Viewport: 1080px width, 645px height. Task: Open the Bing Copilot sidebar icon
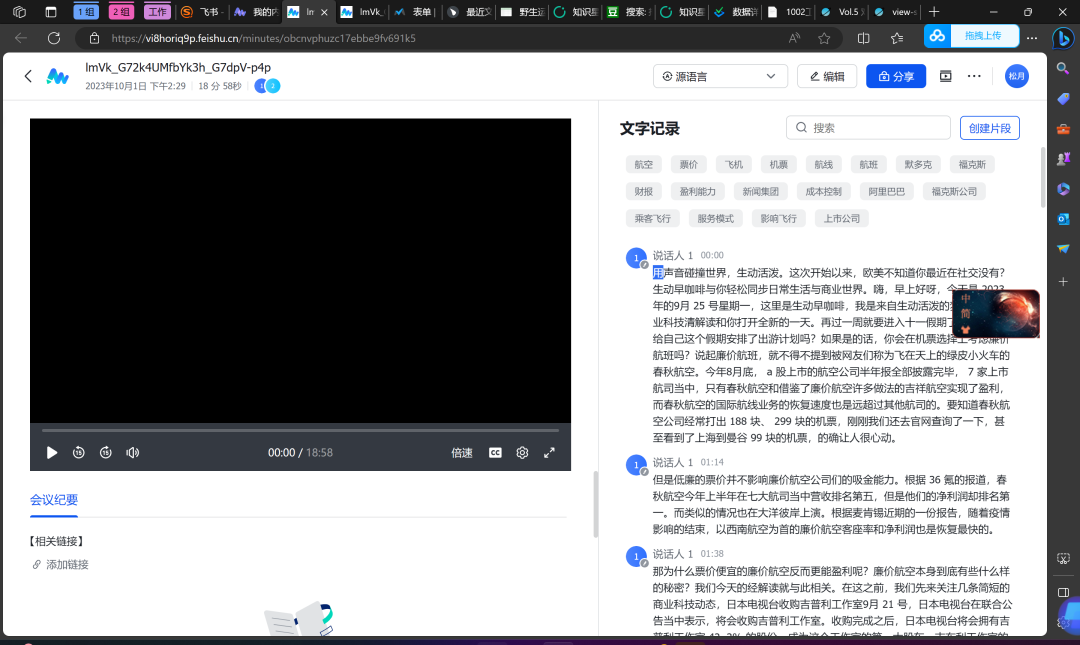[1063, 39]
